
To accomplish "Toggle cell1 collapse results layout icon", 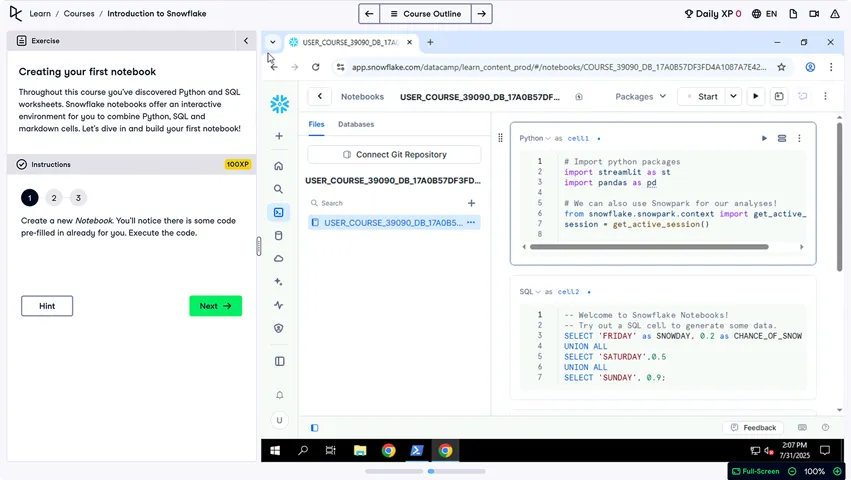I will 782,138.
